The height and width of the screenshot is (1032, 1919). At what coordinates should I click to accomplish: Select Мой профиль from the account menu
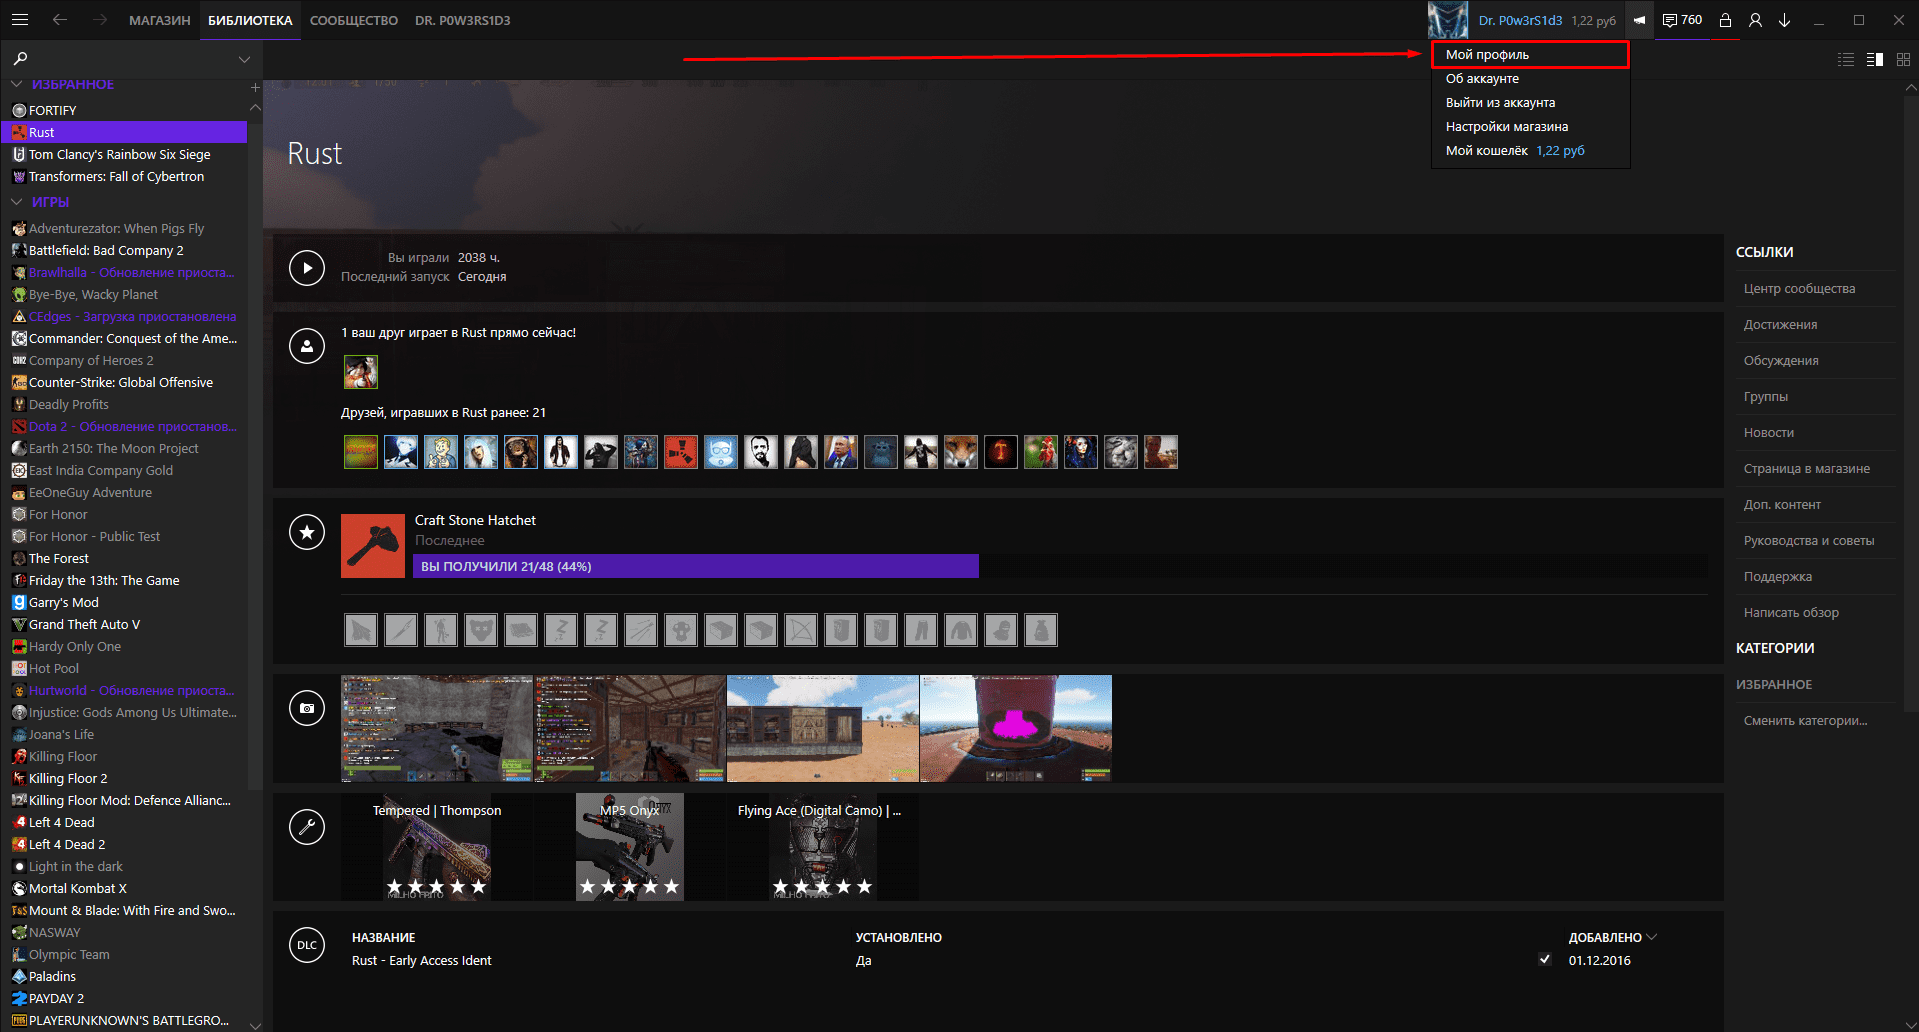pos(1530,55)
